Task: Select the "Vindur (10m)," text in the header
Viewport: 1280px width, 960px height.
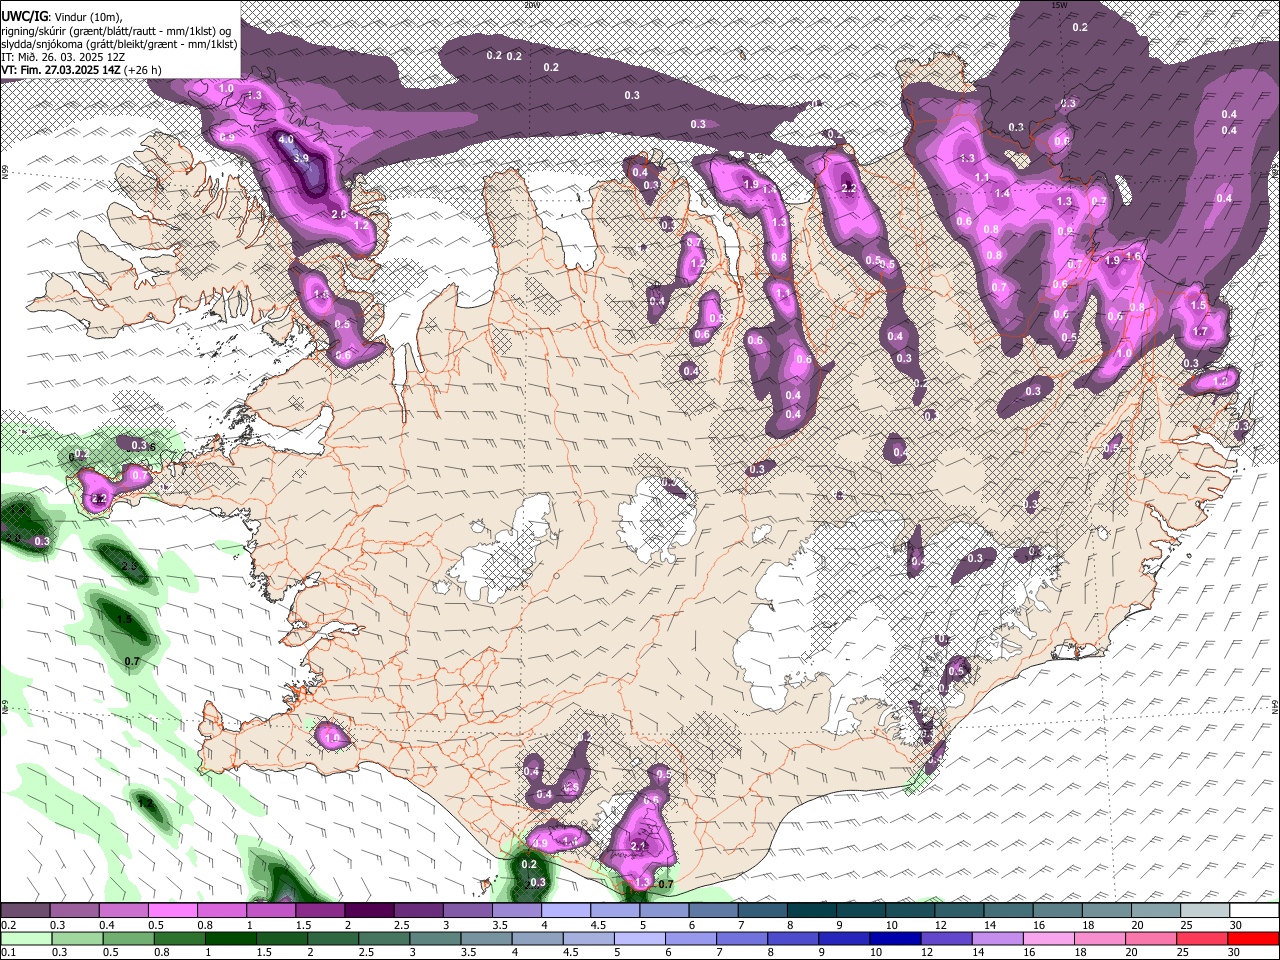Action: pos(88,17)
